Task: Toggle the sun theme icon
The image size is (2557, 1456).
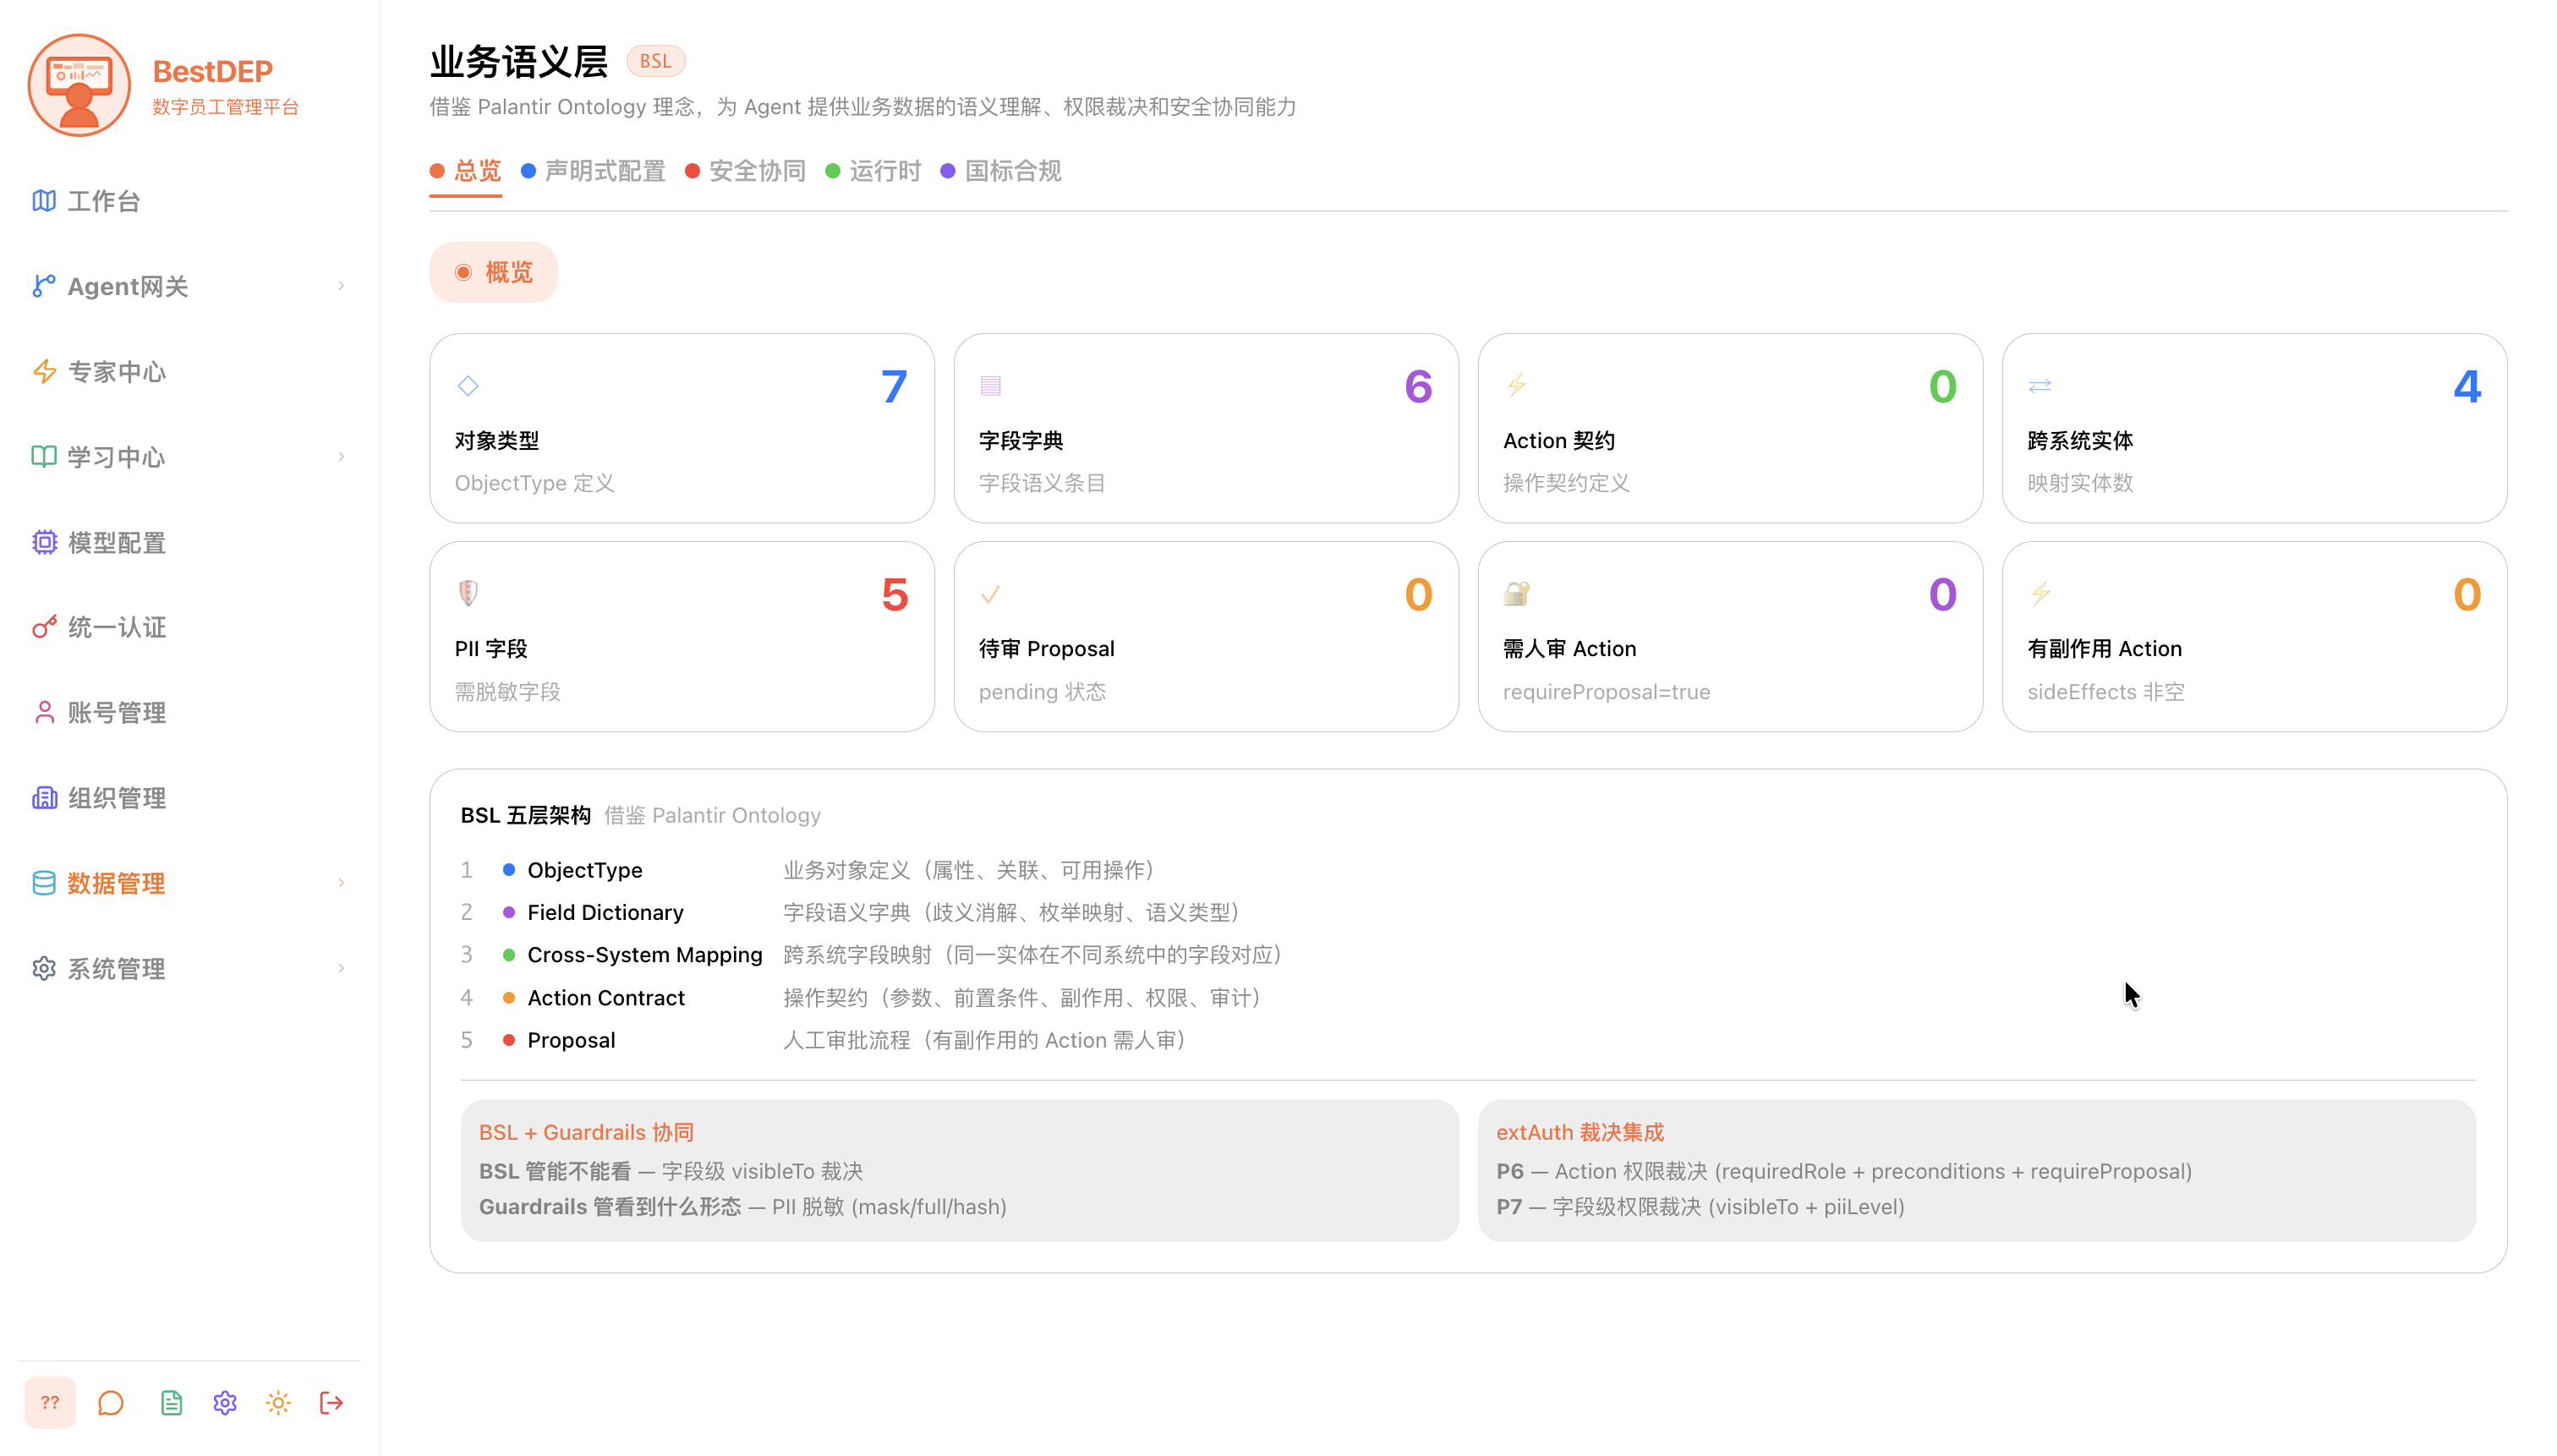Action: pyautogui.click(x=278, y=1403)
